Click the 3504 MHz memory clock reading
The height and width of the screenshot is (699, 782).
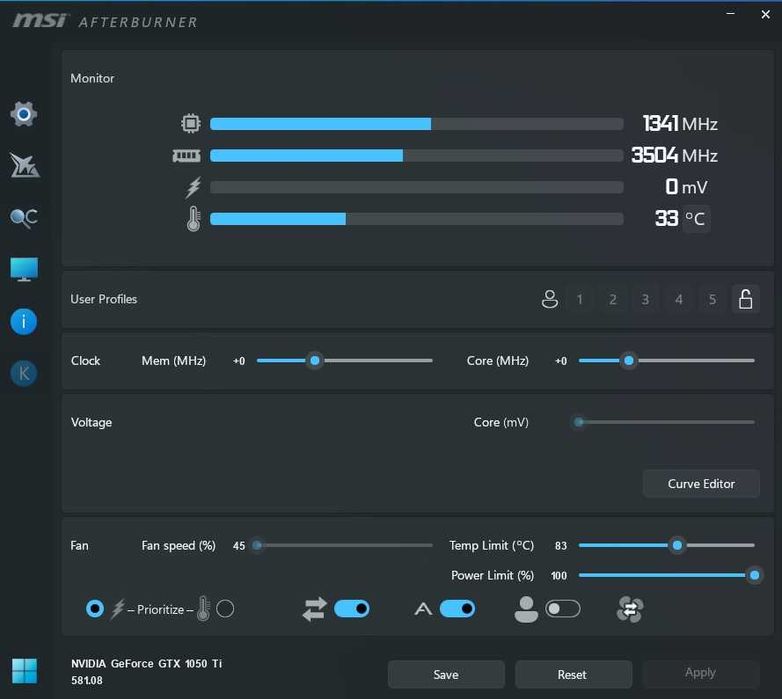point(674,155)
